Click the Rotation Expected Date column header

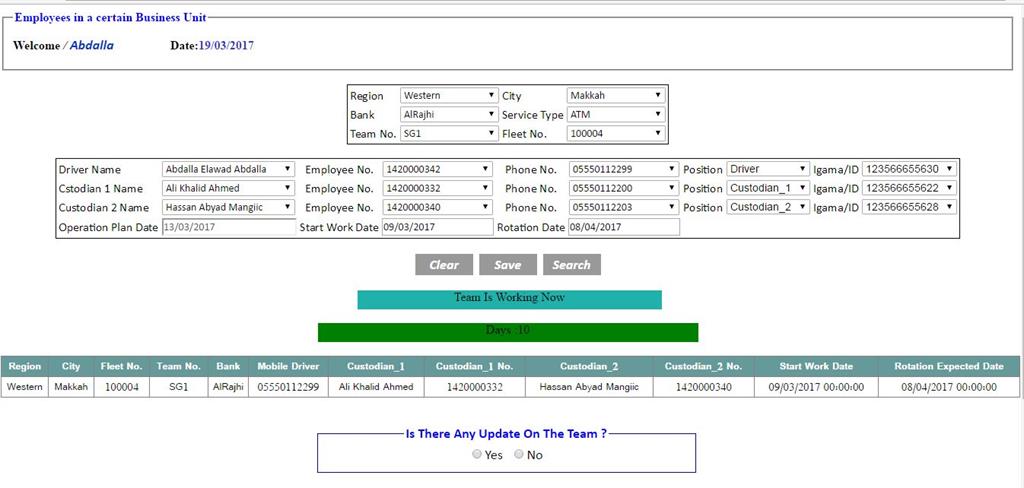click(949, 366)
